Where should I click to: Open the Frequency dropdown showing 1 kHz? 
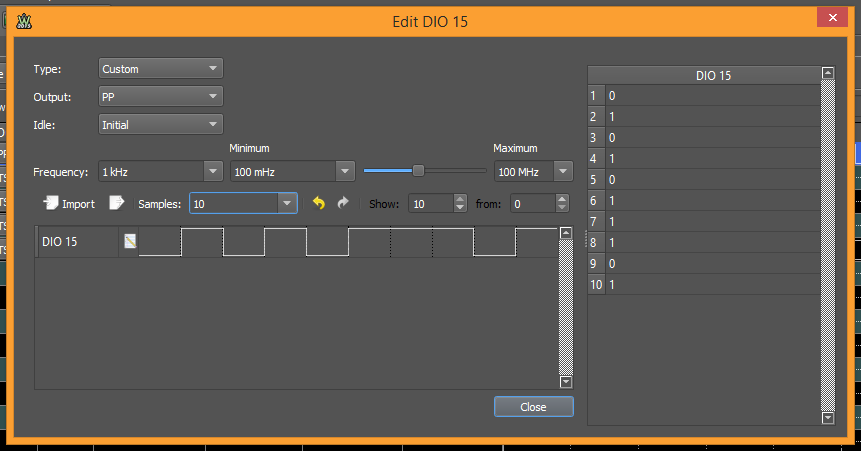pyautogui.click(x=161, y=172)
